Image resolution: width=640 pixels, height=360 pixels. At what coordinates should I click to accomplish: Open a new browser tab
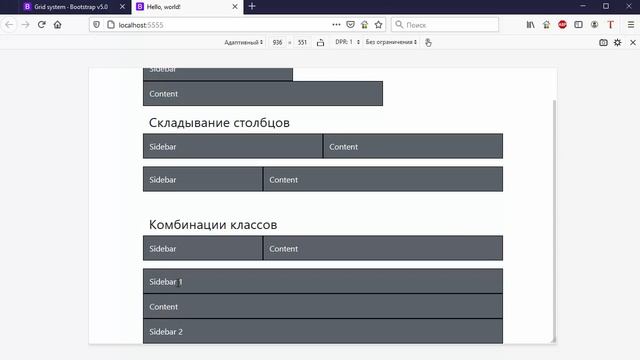(x=252, y=7)
